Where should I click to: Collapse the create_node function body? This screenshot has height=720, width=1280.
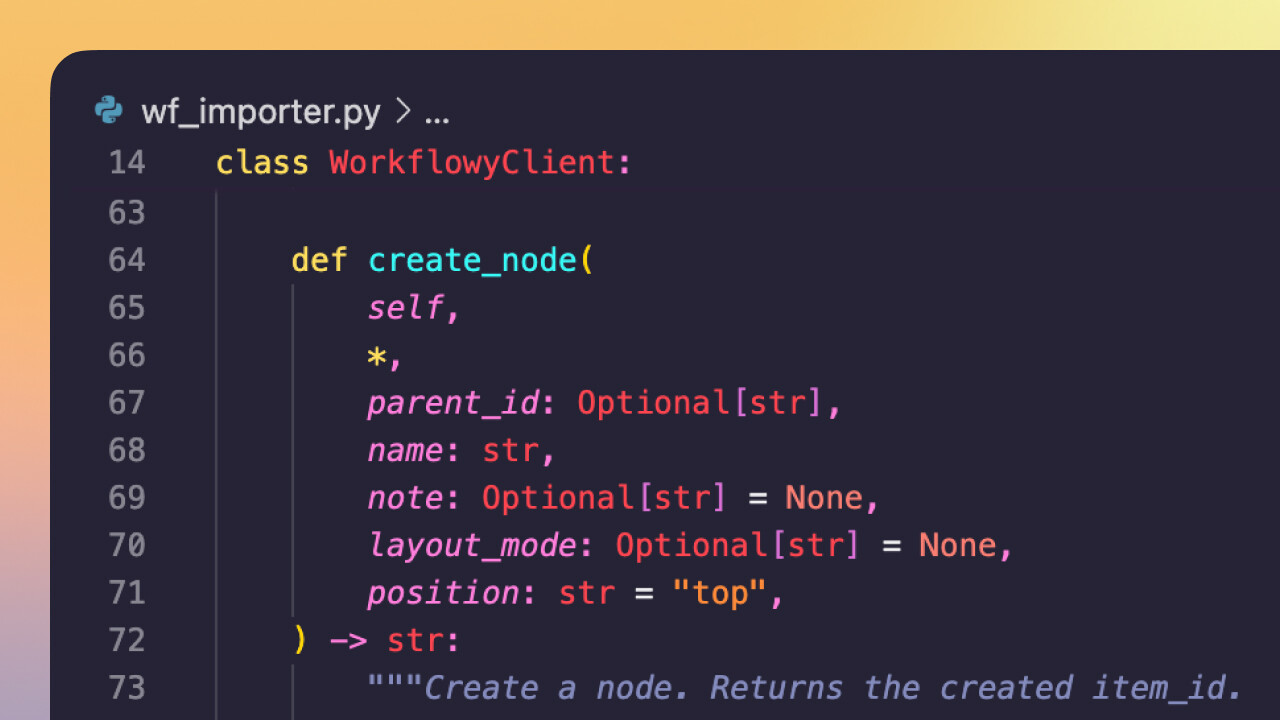point(180,259)
